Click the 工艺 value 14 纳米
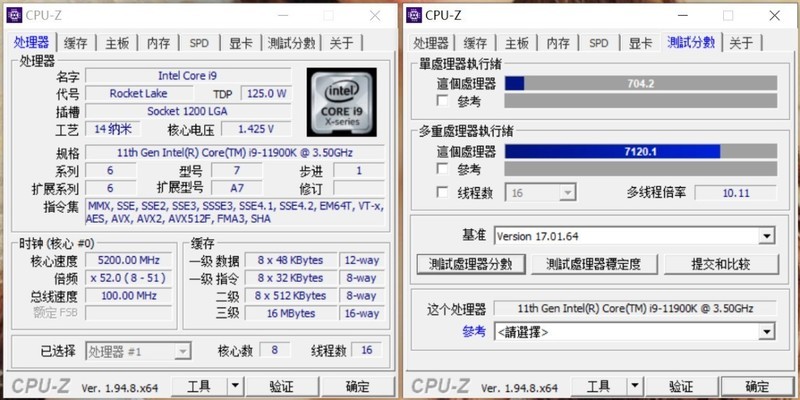800x400 pixels. click(113, 129)
